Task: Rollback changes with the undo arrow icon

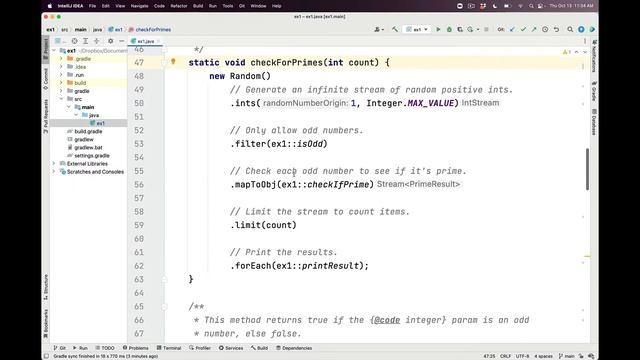Action: coord(556,29)
